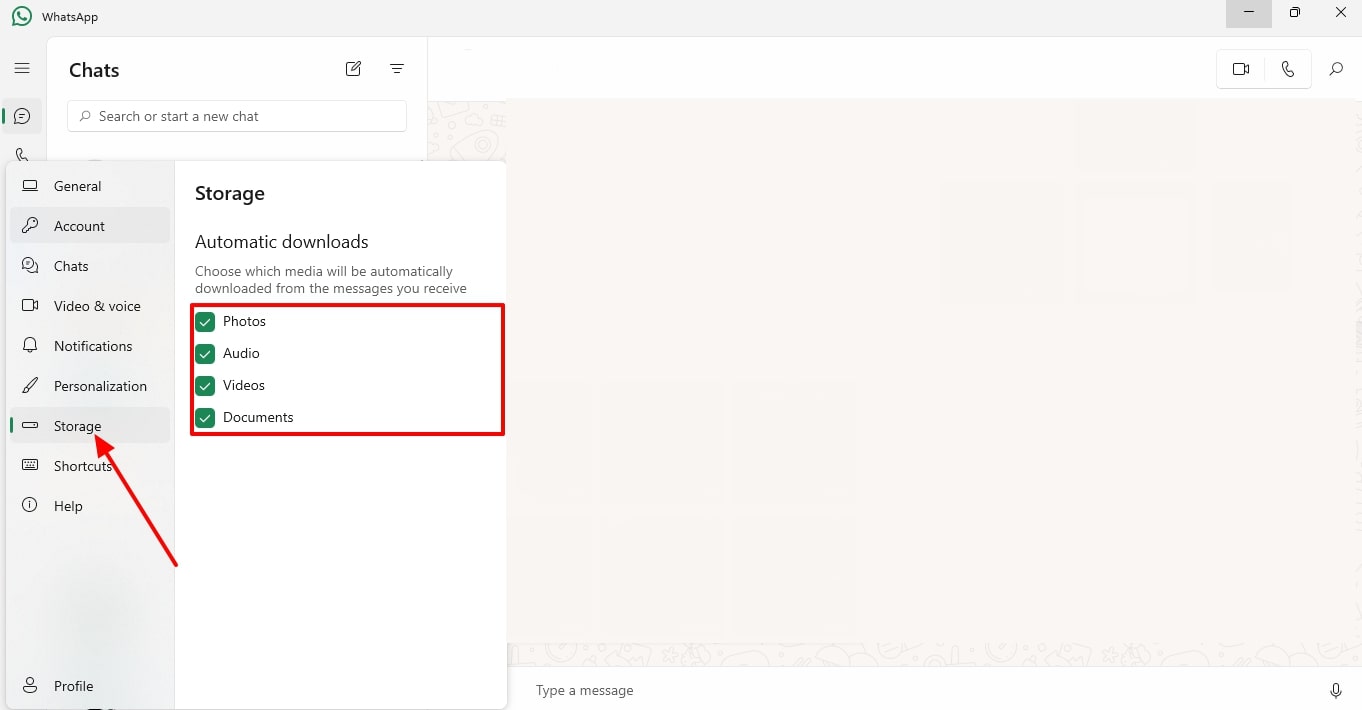Uncheck Audio automatic download
The height and width of the screenshot is (710, 1362).
[205, 353]
